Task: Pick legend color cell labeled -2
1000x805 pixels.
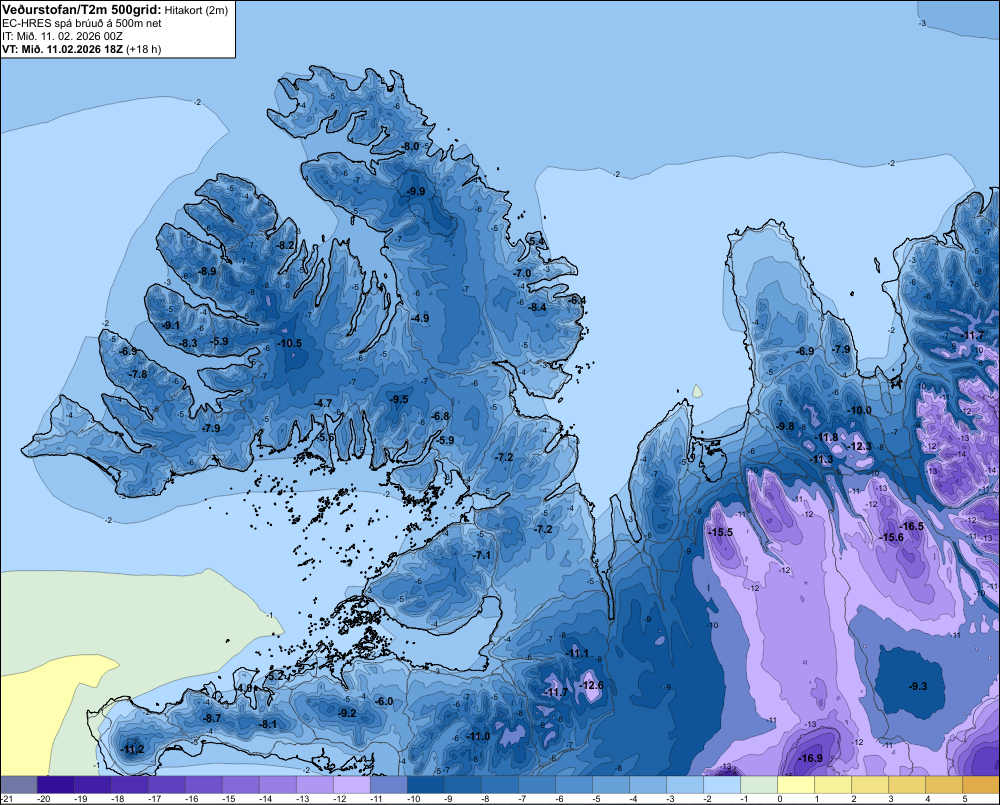Action: pyautogui.click(x=721, y=784)
